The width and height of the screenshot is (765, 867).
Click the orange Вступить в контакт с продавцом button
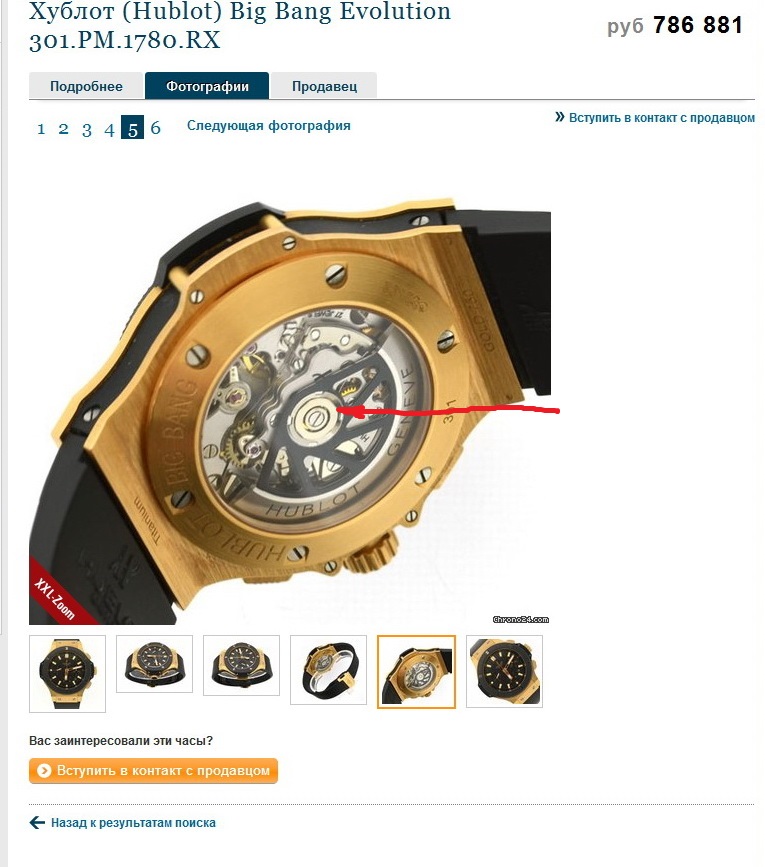[153, 771]
